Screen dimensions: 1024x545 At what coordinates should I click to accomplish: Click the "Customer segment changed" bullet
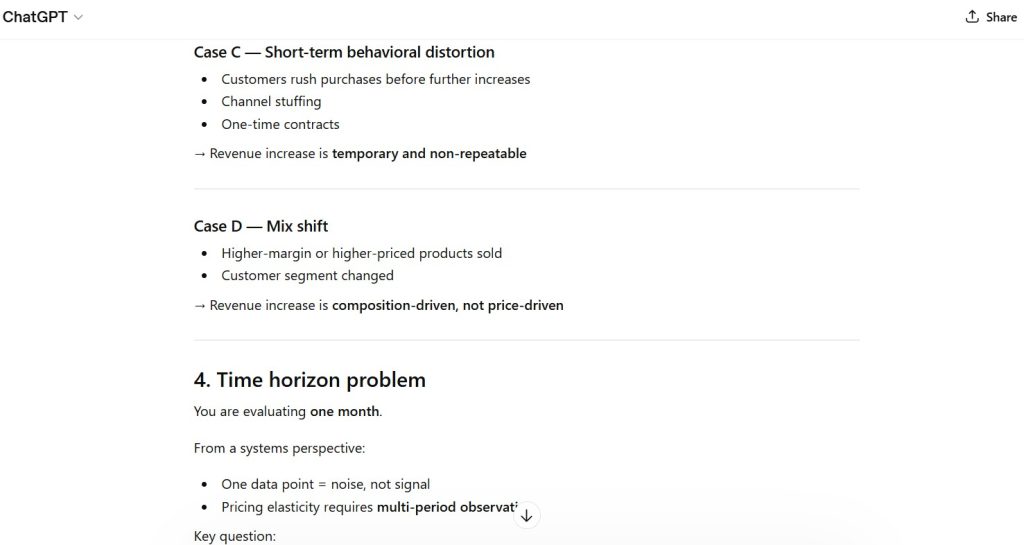coord(307,275)
